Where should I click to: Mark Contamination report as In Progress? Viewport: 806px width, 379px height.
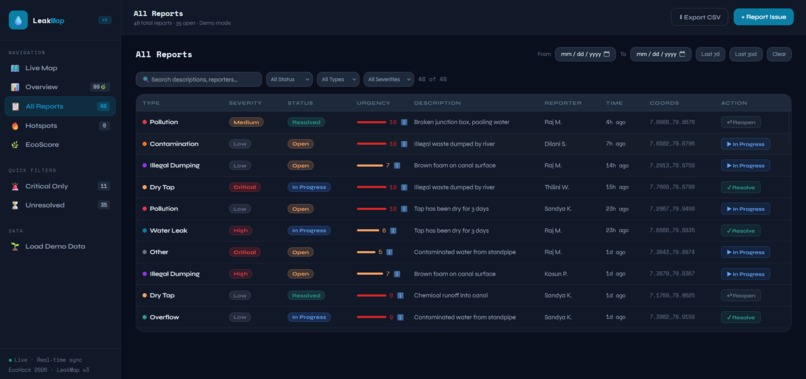click(x=745, y=144)
